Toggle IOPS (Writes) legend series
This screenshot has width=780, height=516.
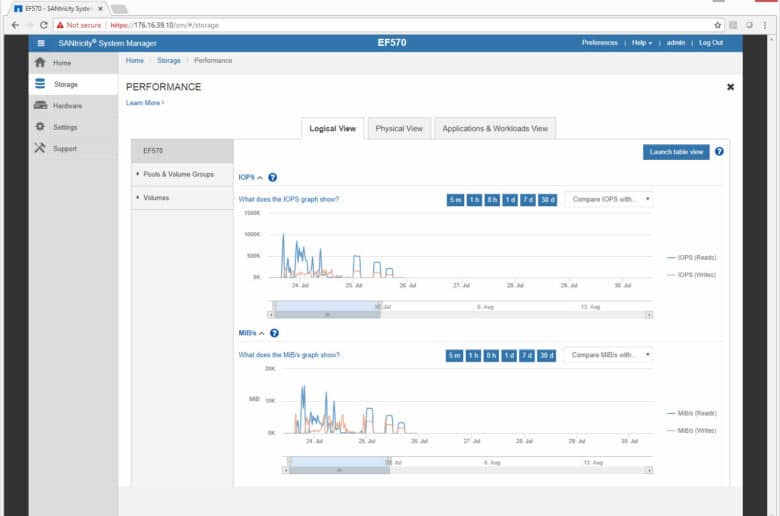(691, 275)
